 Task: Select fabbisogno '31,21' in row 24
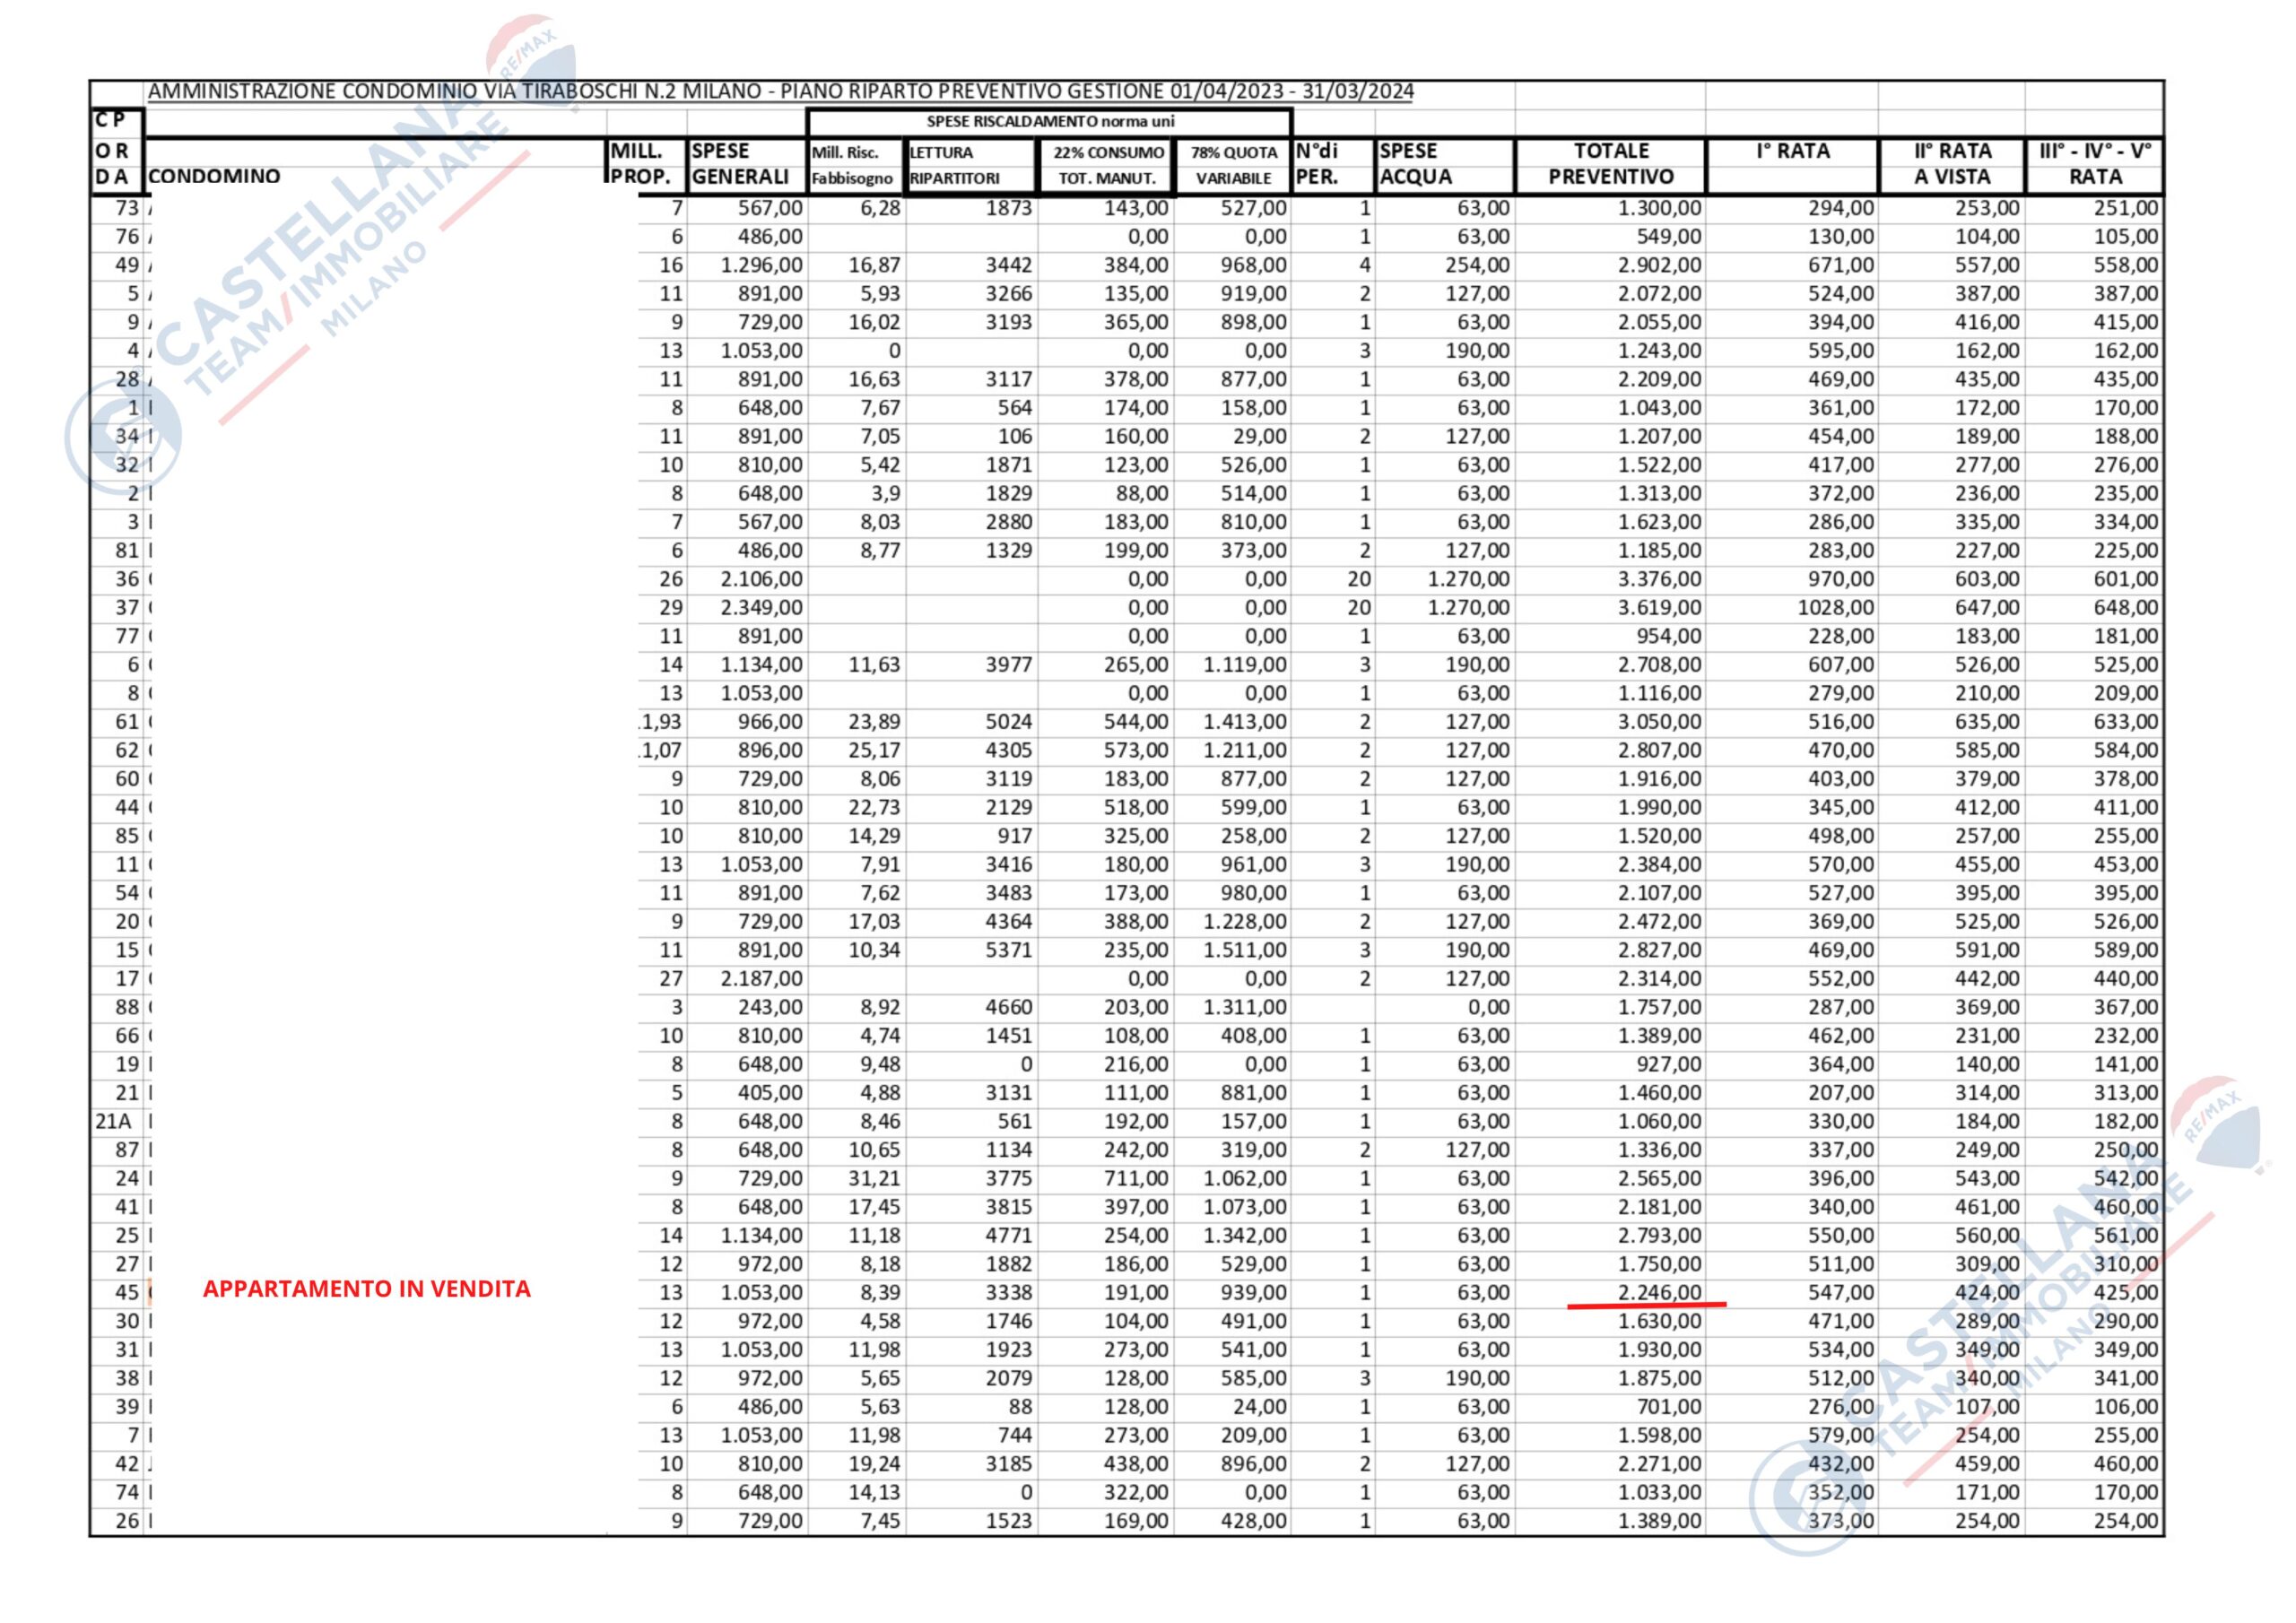click(874, 1179)
